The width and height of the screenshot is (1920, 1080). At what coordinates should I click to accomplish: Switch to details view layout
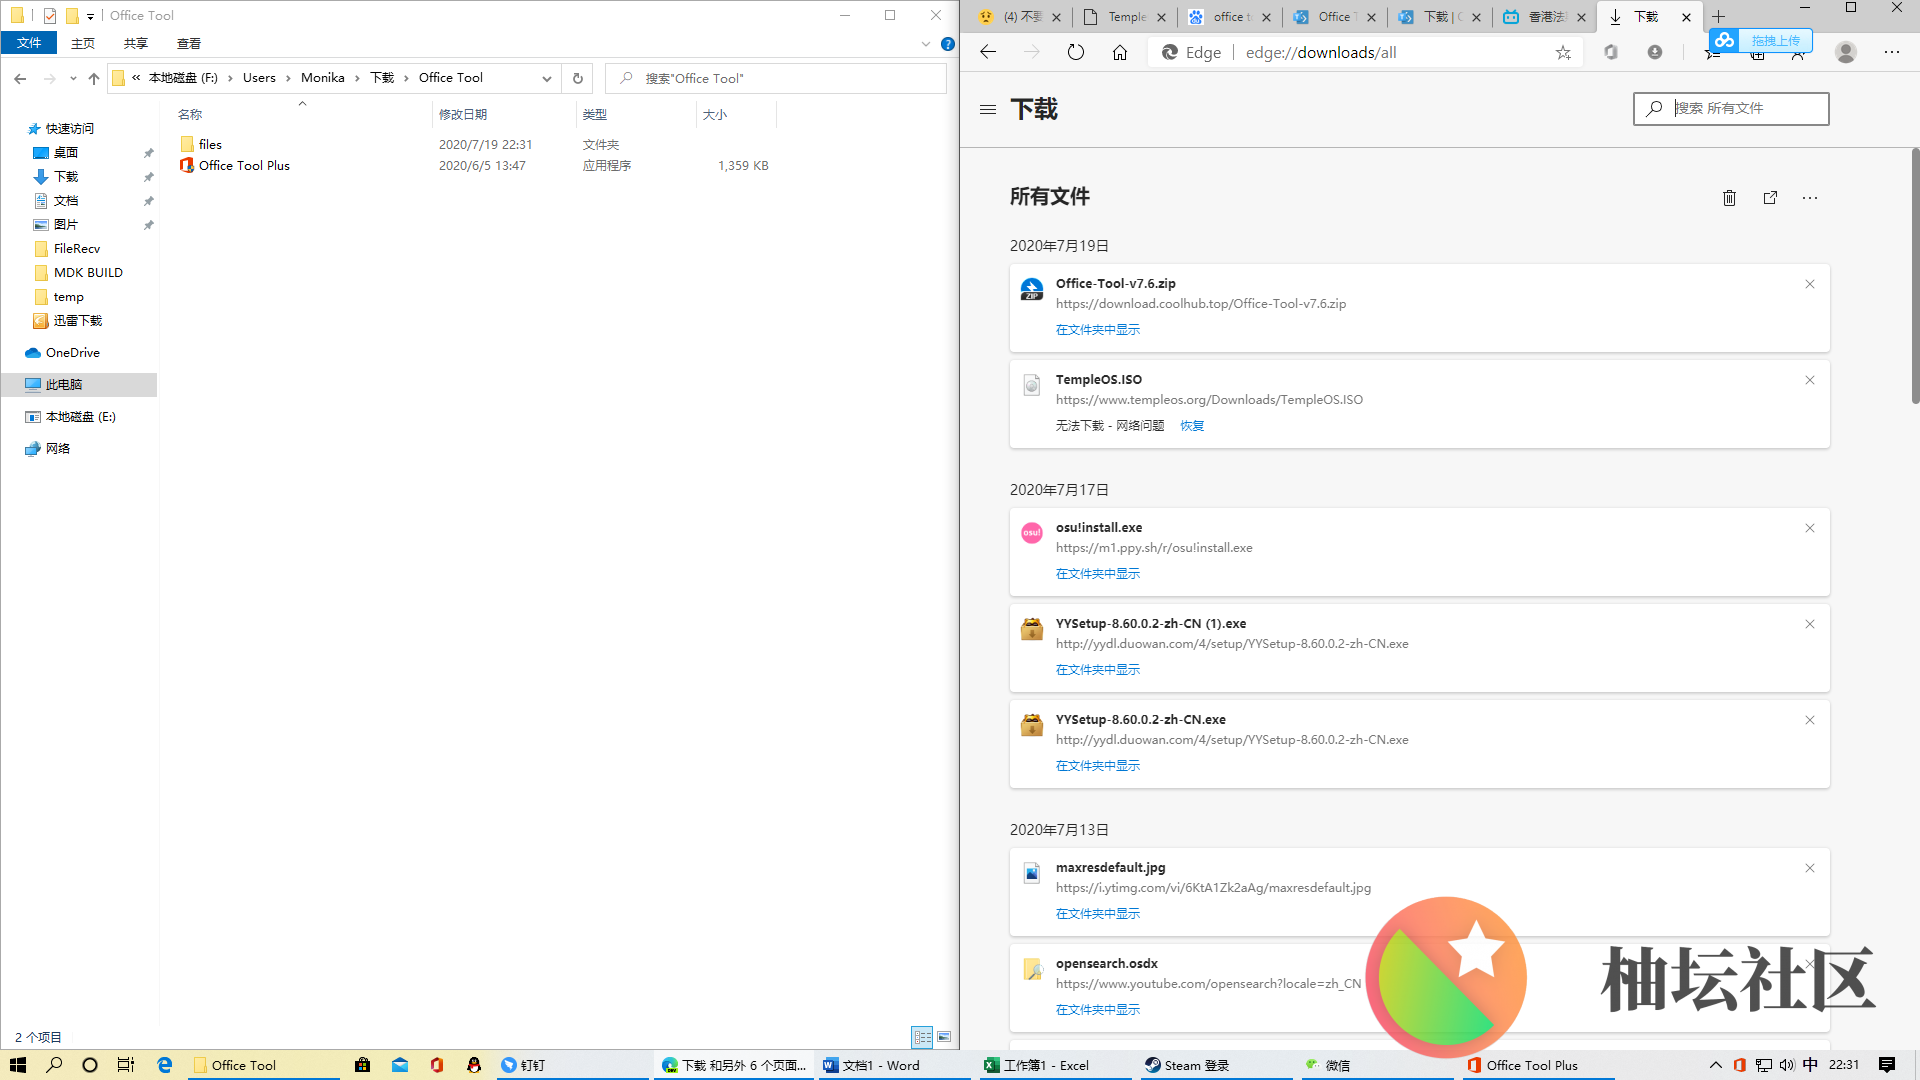tap(922, 1037)
